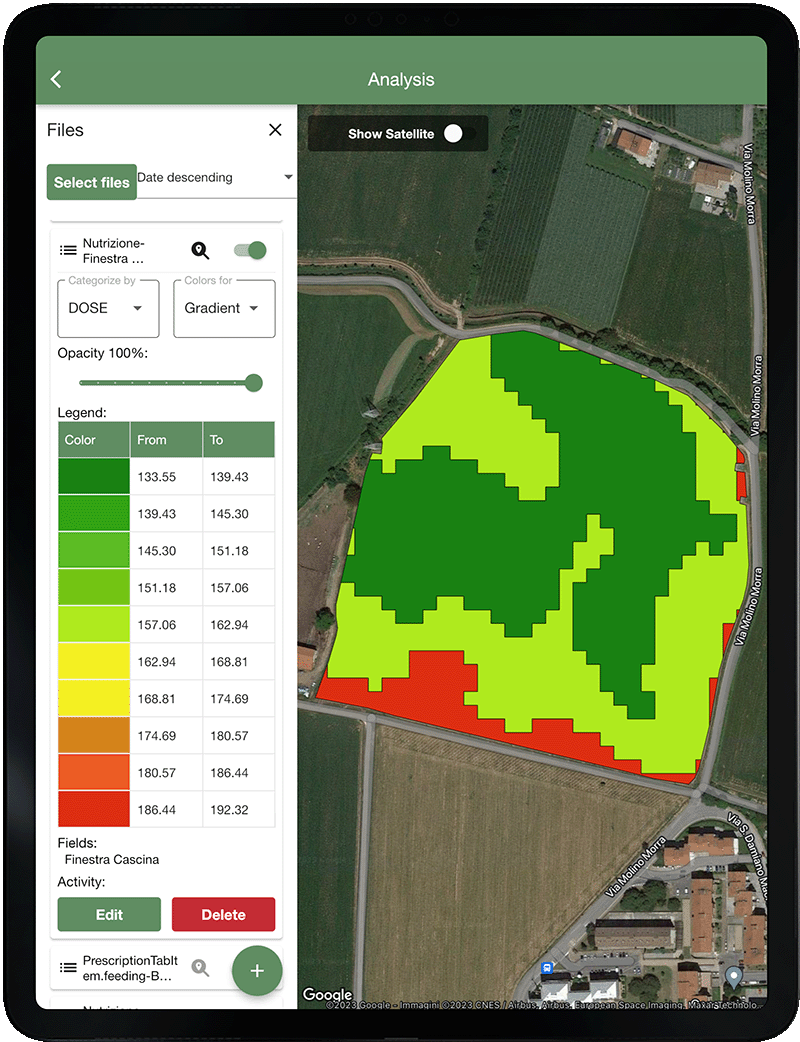Open the PrescriptionTabItem attribute list

click(68, 967)
